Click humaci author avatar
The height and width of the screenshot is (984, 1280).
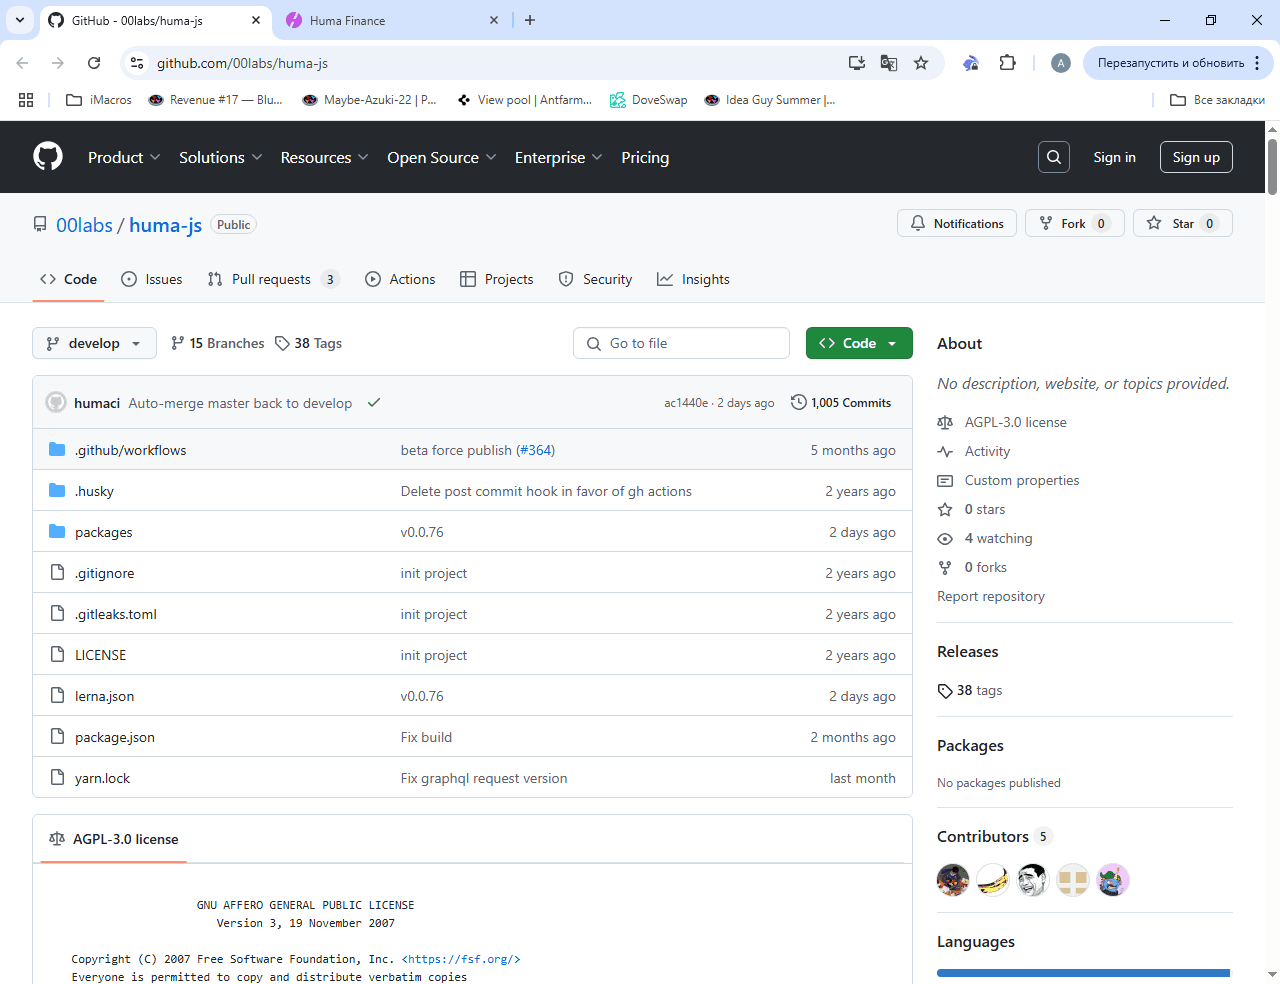(x=56, y=403)
